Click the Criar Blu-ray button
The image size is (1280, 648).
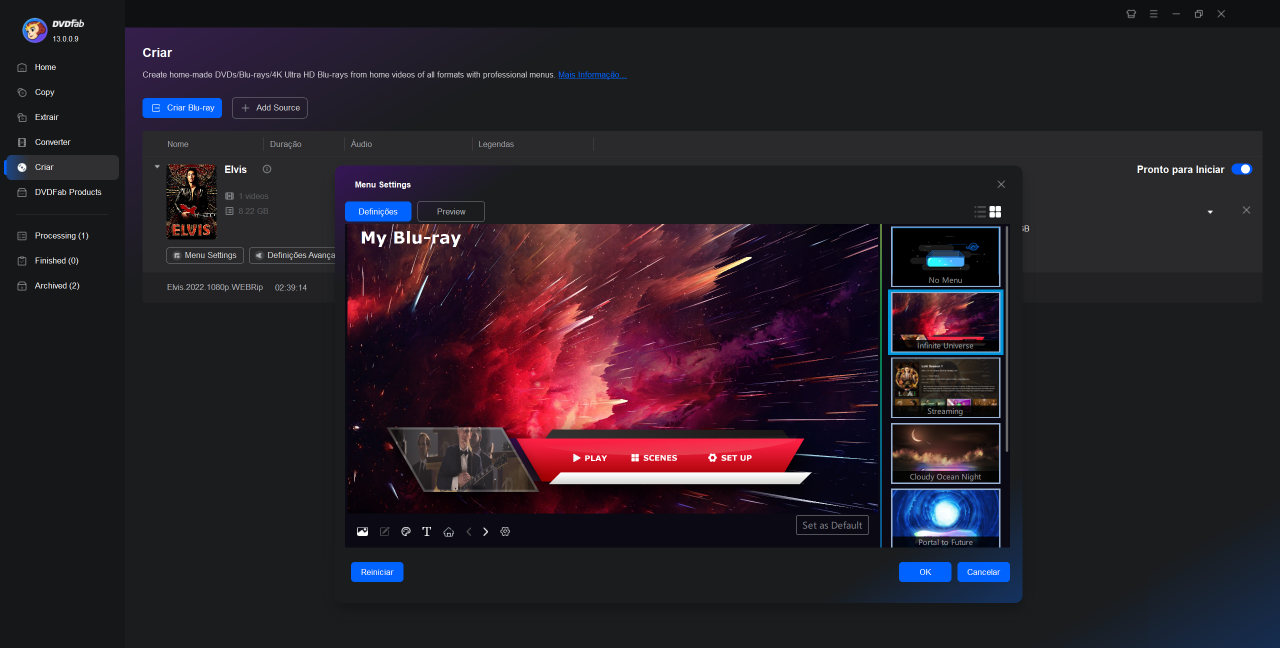(182, 108)
